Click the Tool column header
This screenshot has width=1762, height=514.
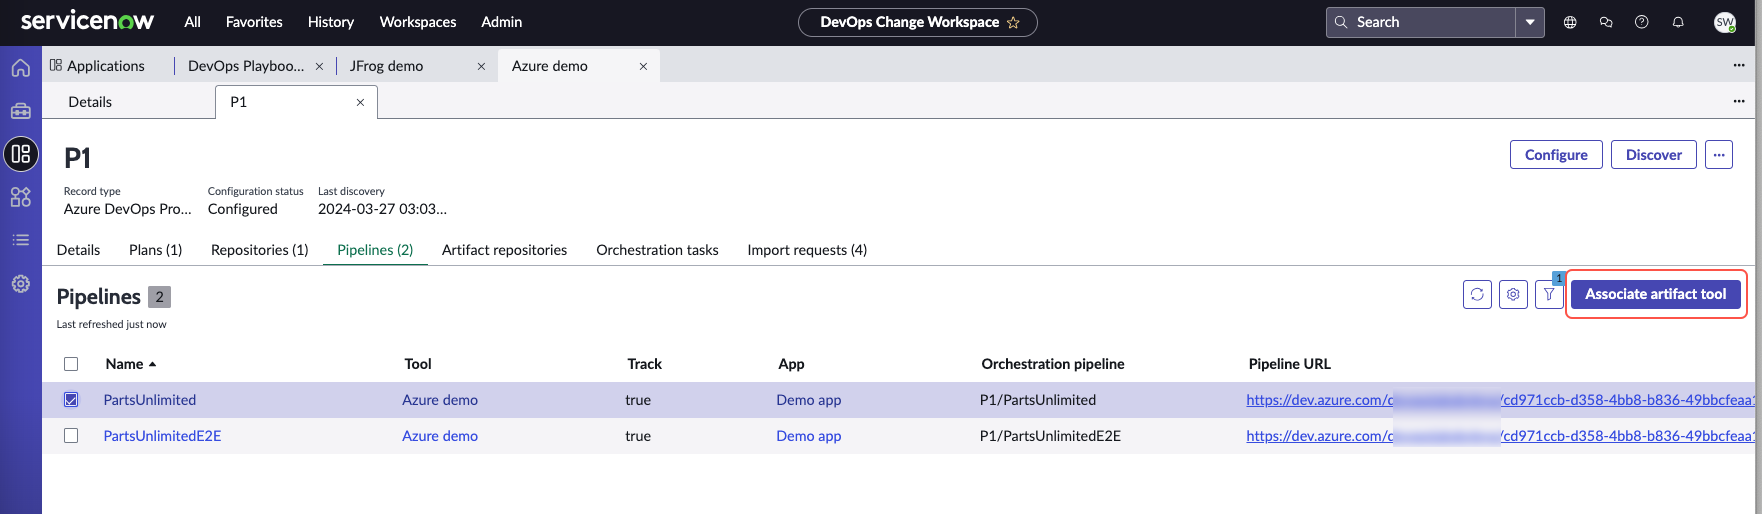[x=418, y=364]
